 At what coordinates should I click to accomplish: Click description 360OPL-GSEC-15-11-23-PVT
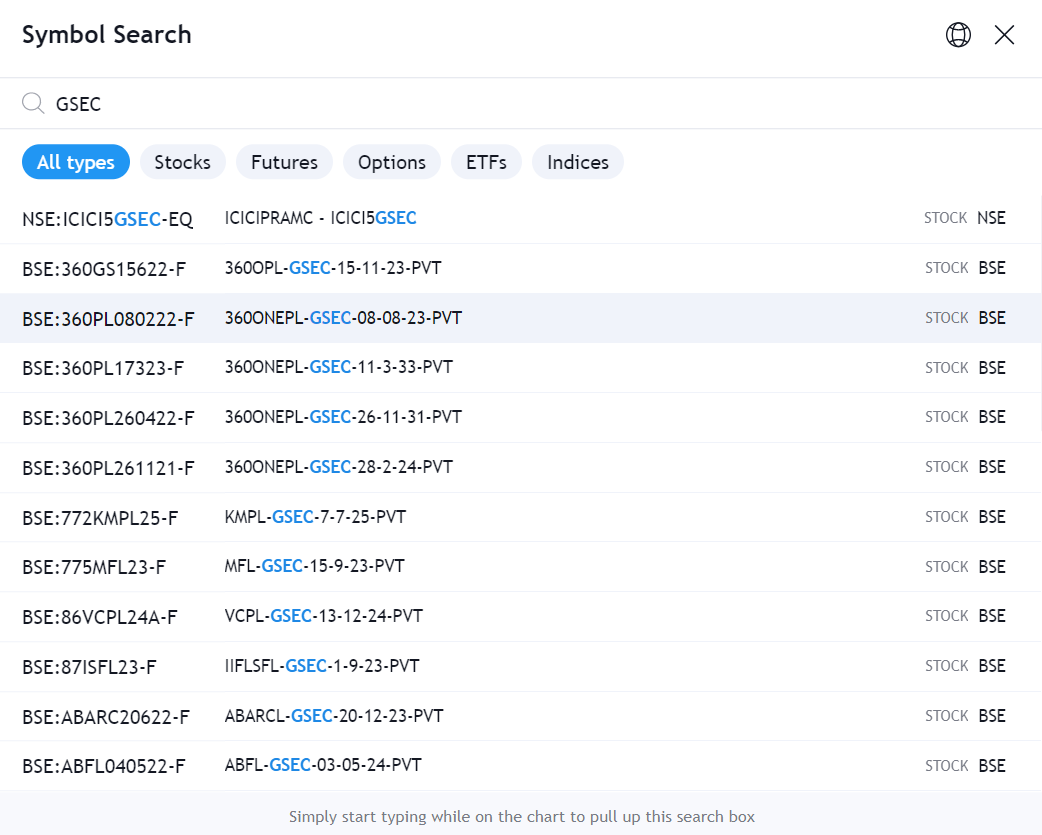[333, 268]
